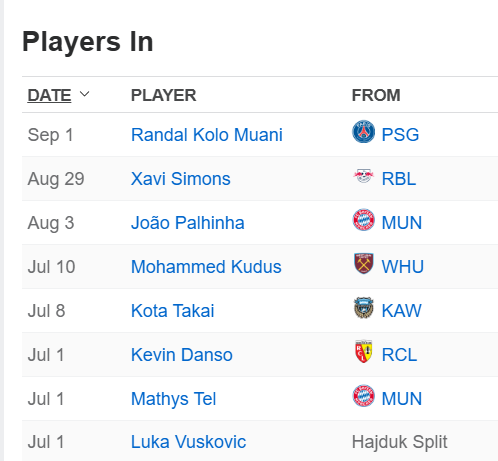Open Luka Vuskovic player link
The image size is (498, 461).
(x=188, y=442)
